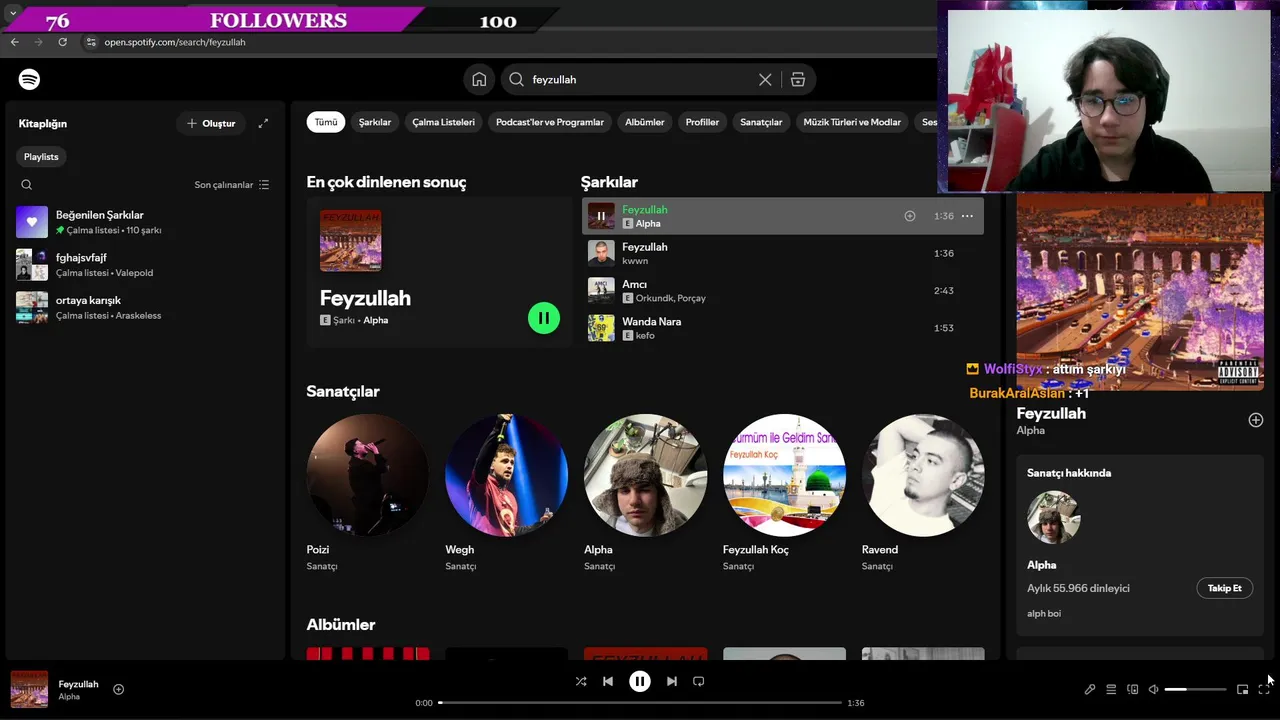The height and width of the screenshot is (720, 1280).
Task: Click the Albümler section heading
Action: coord(341,624)
